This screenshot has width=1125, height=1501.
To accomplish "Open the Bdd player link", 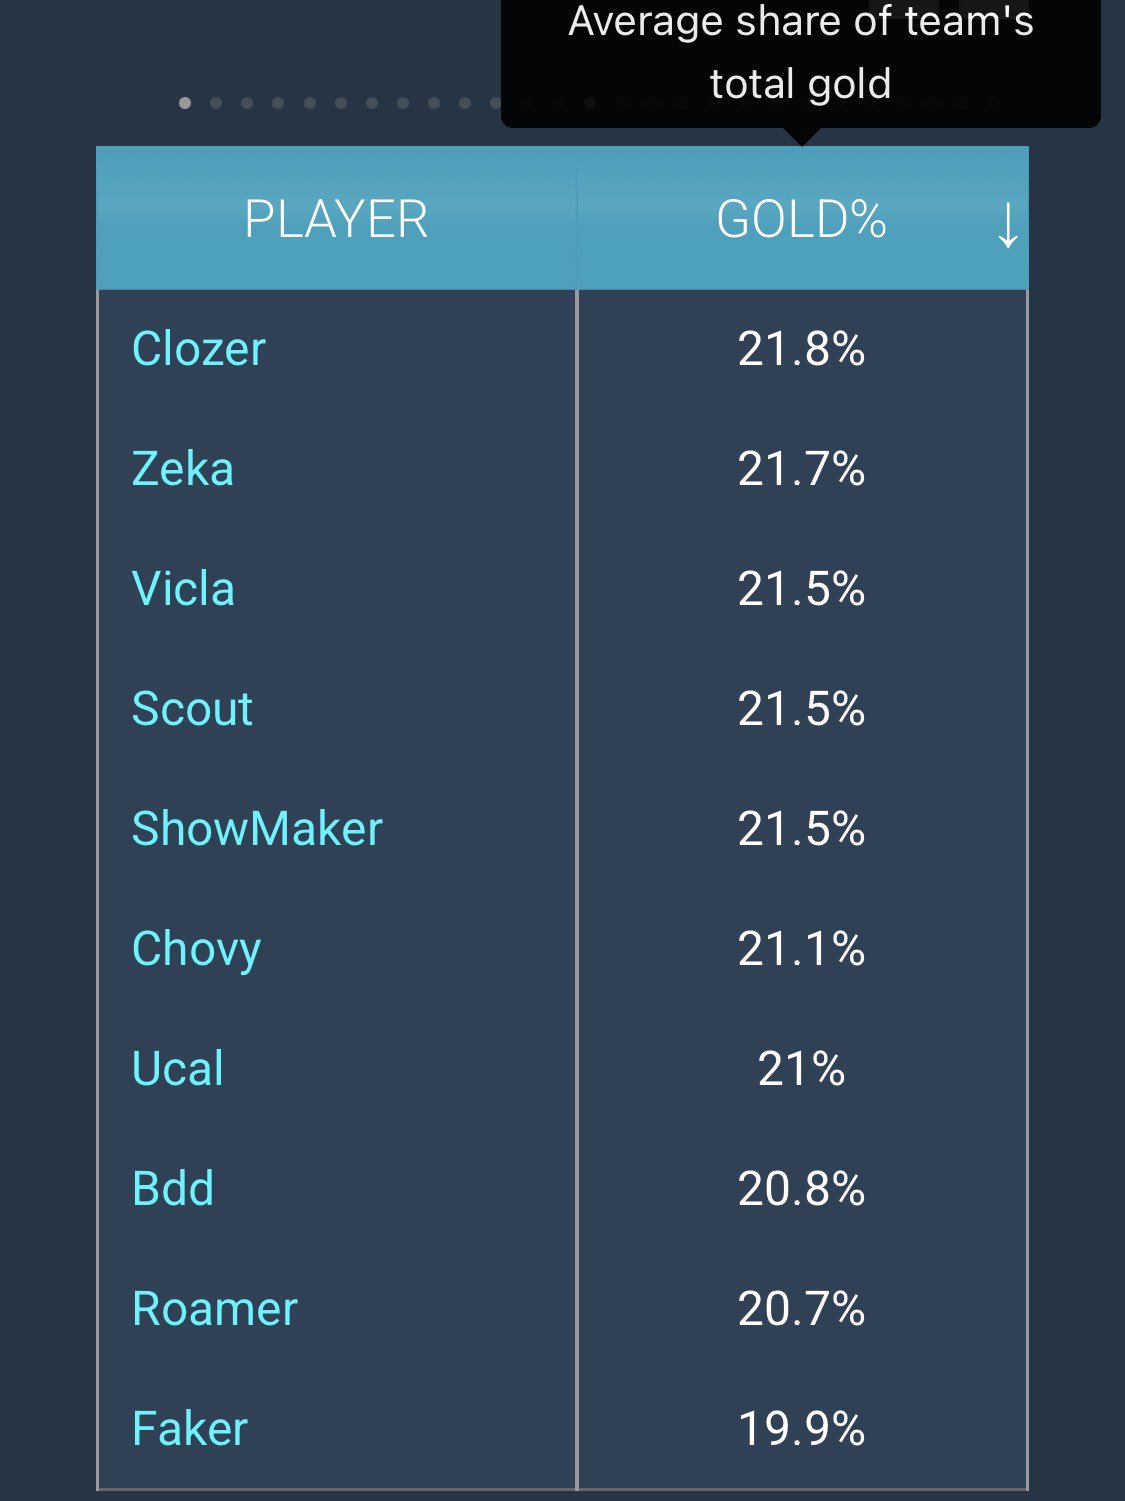I will pyautogui.click(x=172, y=1188).
